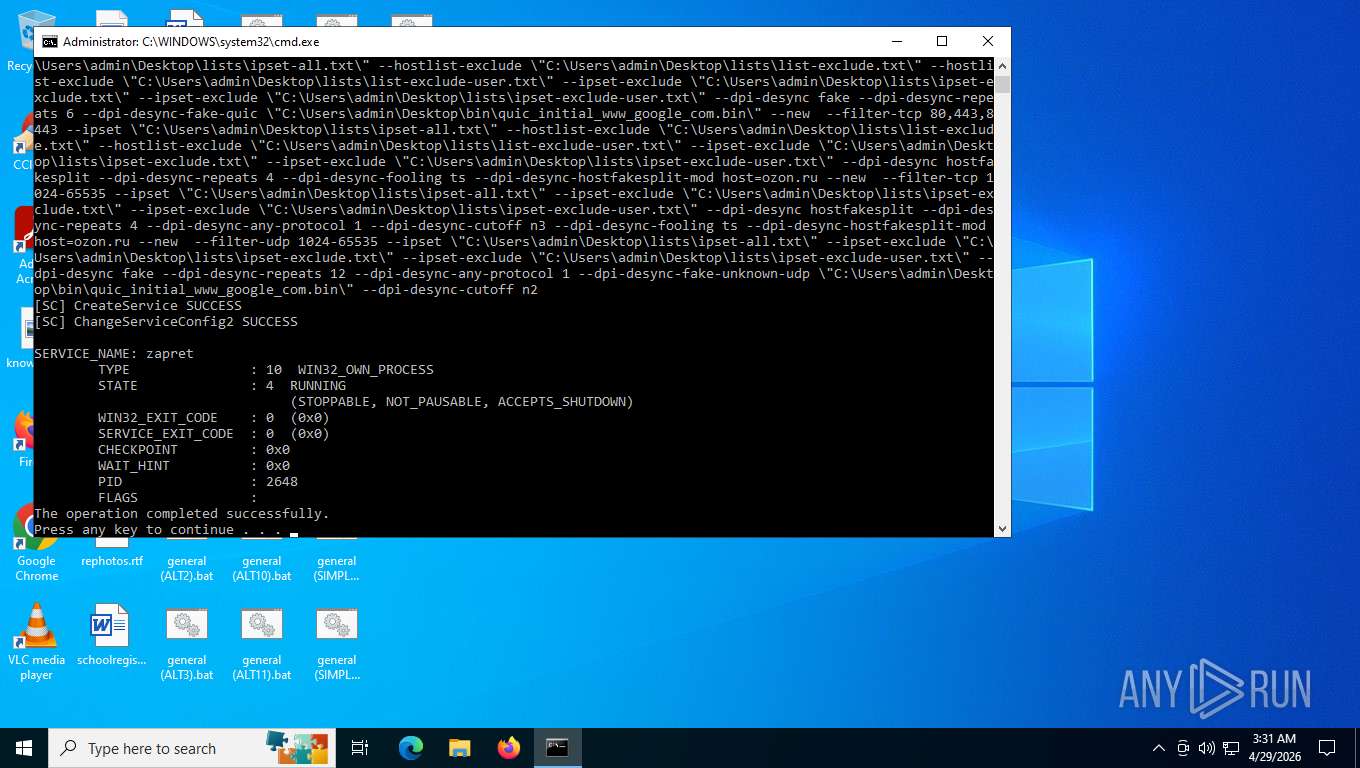Open Task View on taskbar
Image resolution: width=1360 pixels, height=768 pixels.
click(x=360, y=748)
